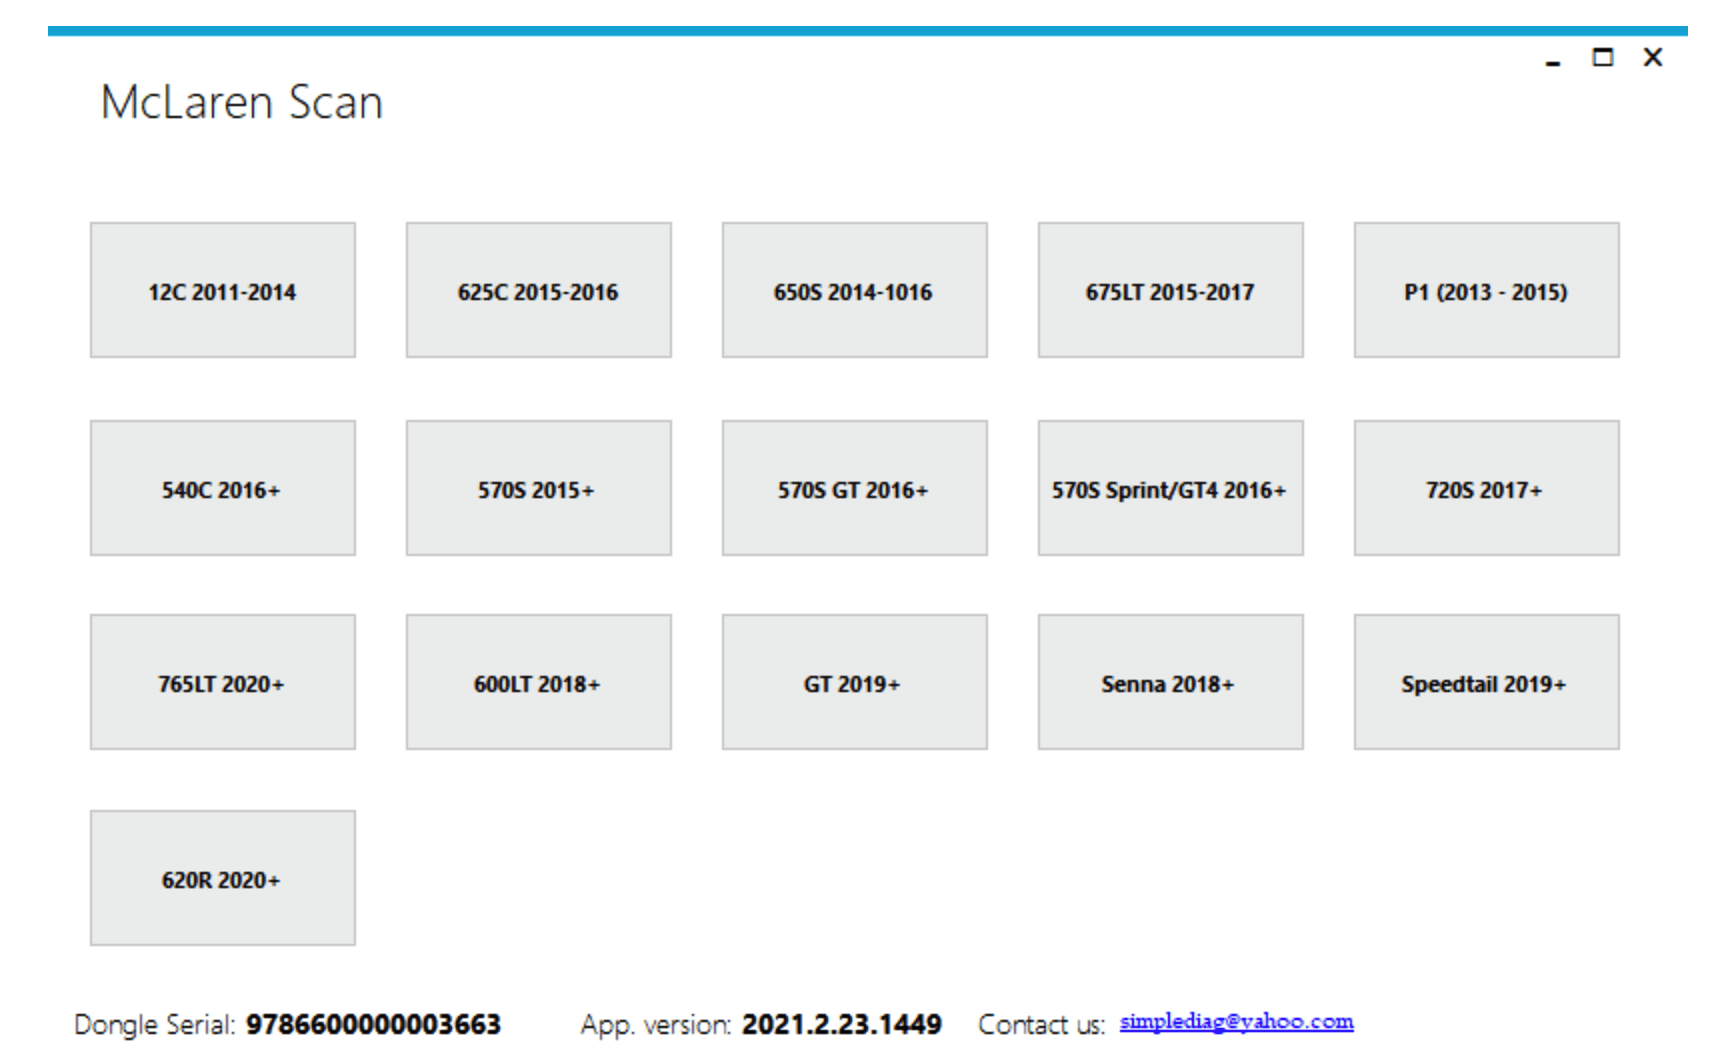
Task: Open the 600LT 2018+ vehicle
Action: pos(538,682)
